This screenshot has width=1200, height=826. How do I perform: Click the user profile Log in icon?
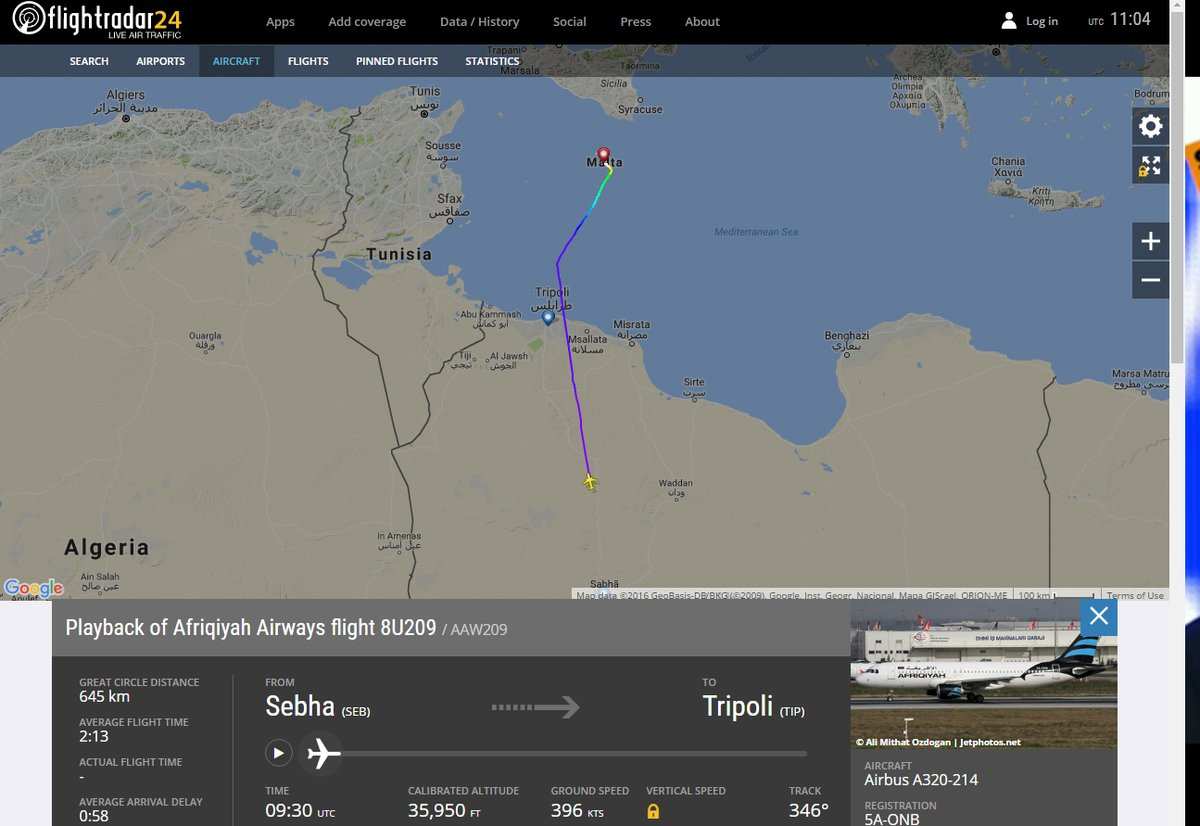pos(1009,21)
